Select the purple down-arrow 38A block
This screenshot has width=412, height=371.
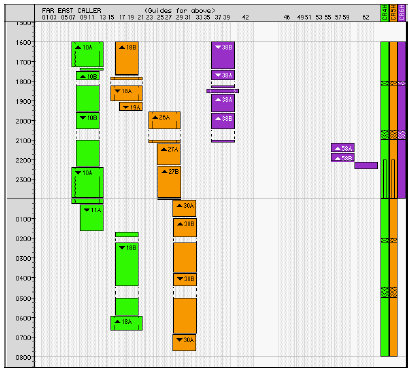point(223,75)
